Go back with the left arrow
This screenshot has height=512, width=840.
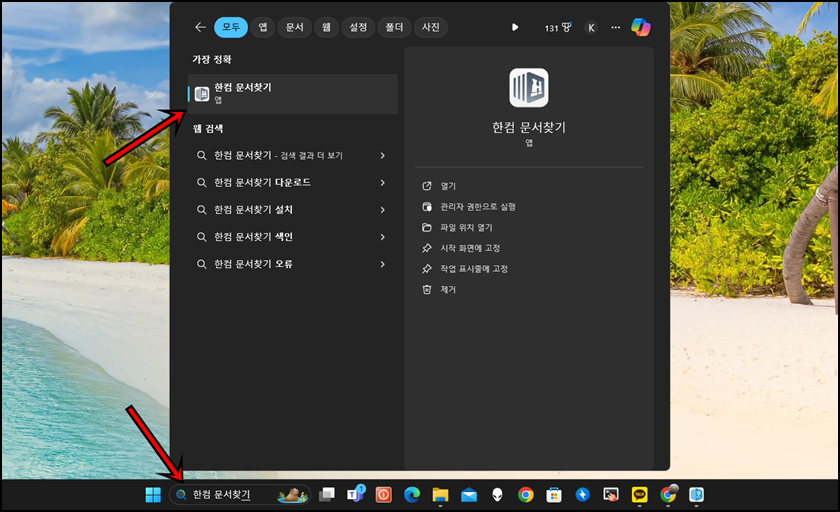[x=200, y=27]
